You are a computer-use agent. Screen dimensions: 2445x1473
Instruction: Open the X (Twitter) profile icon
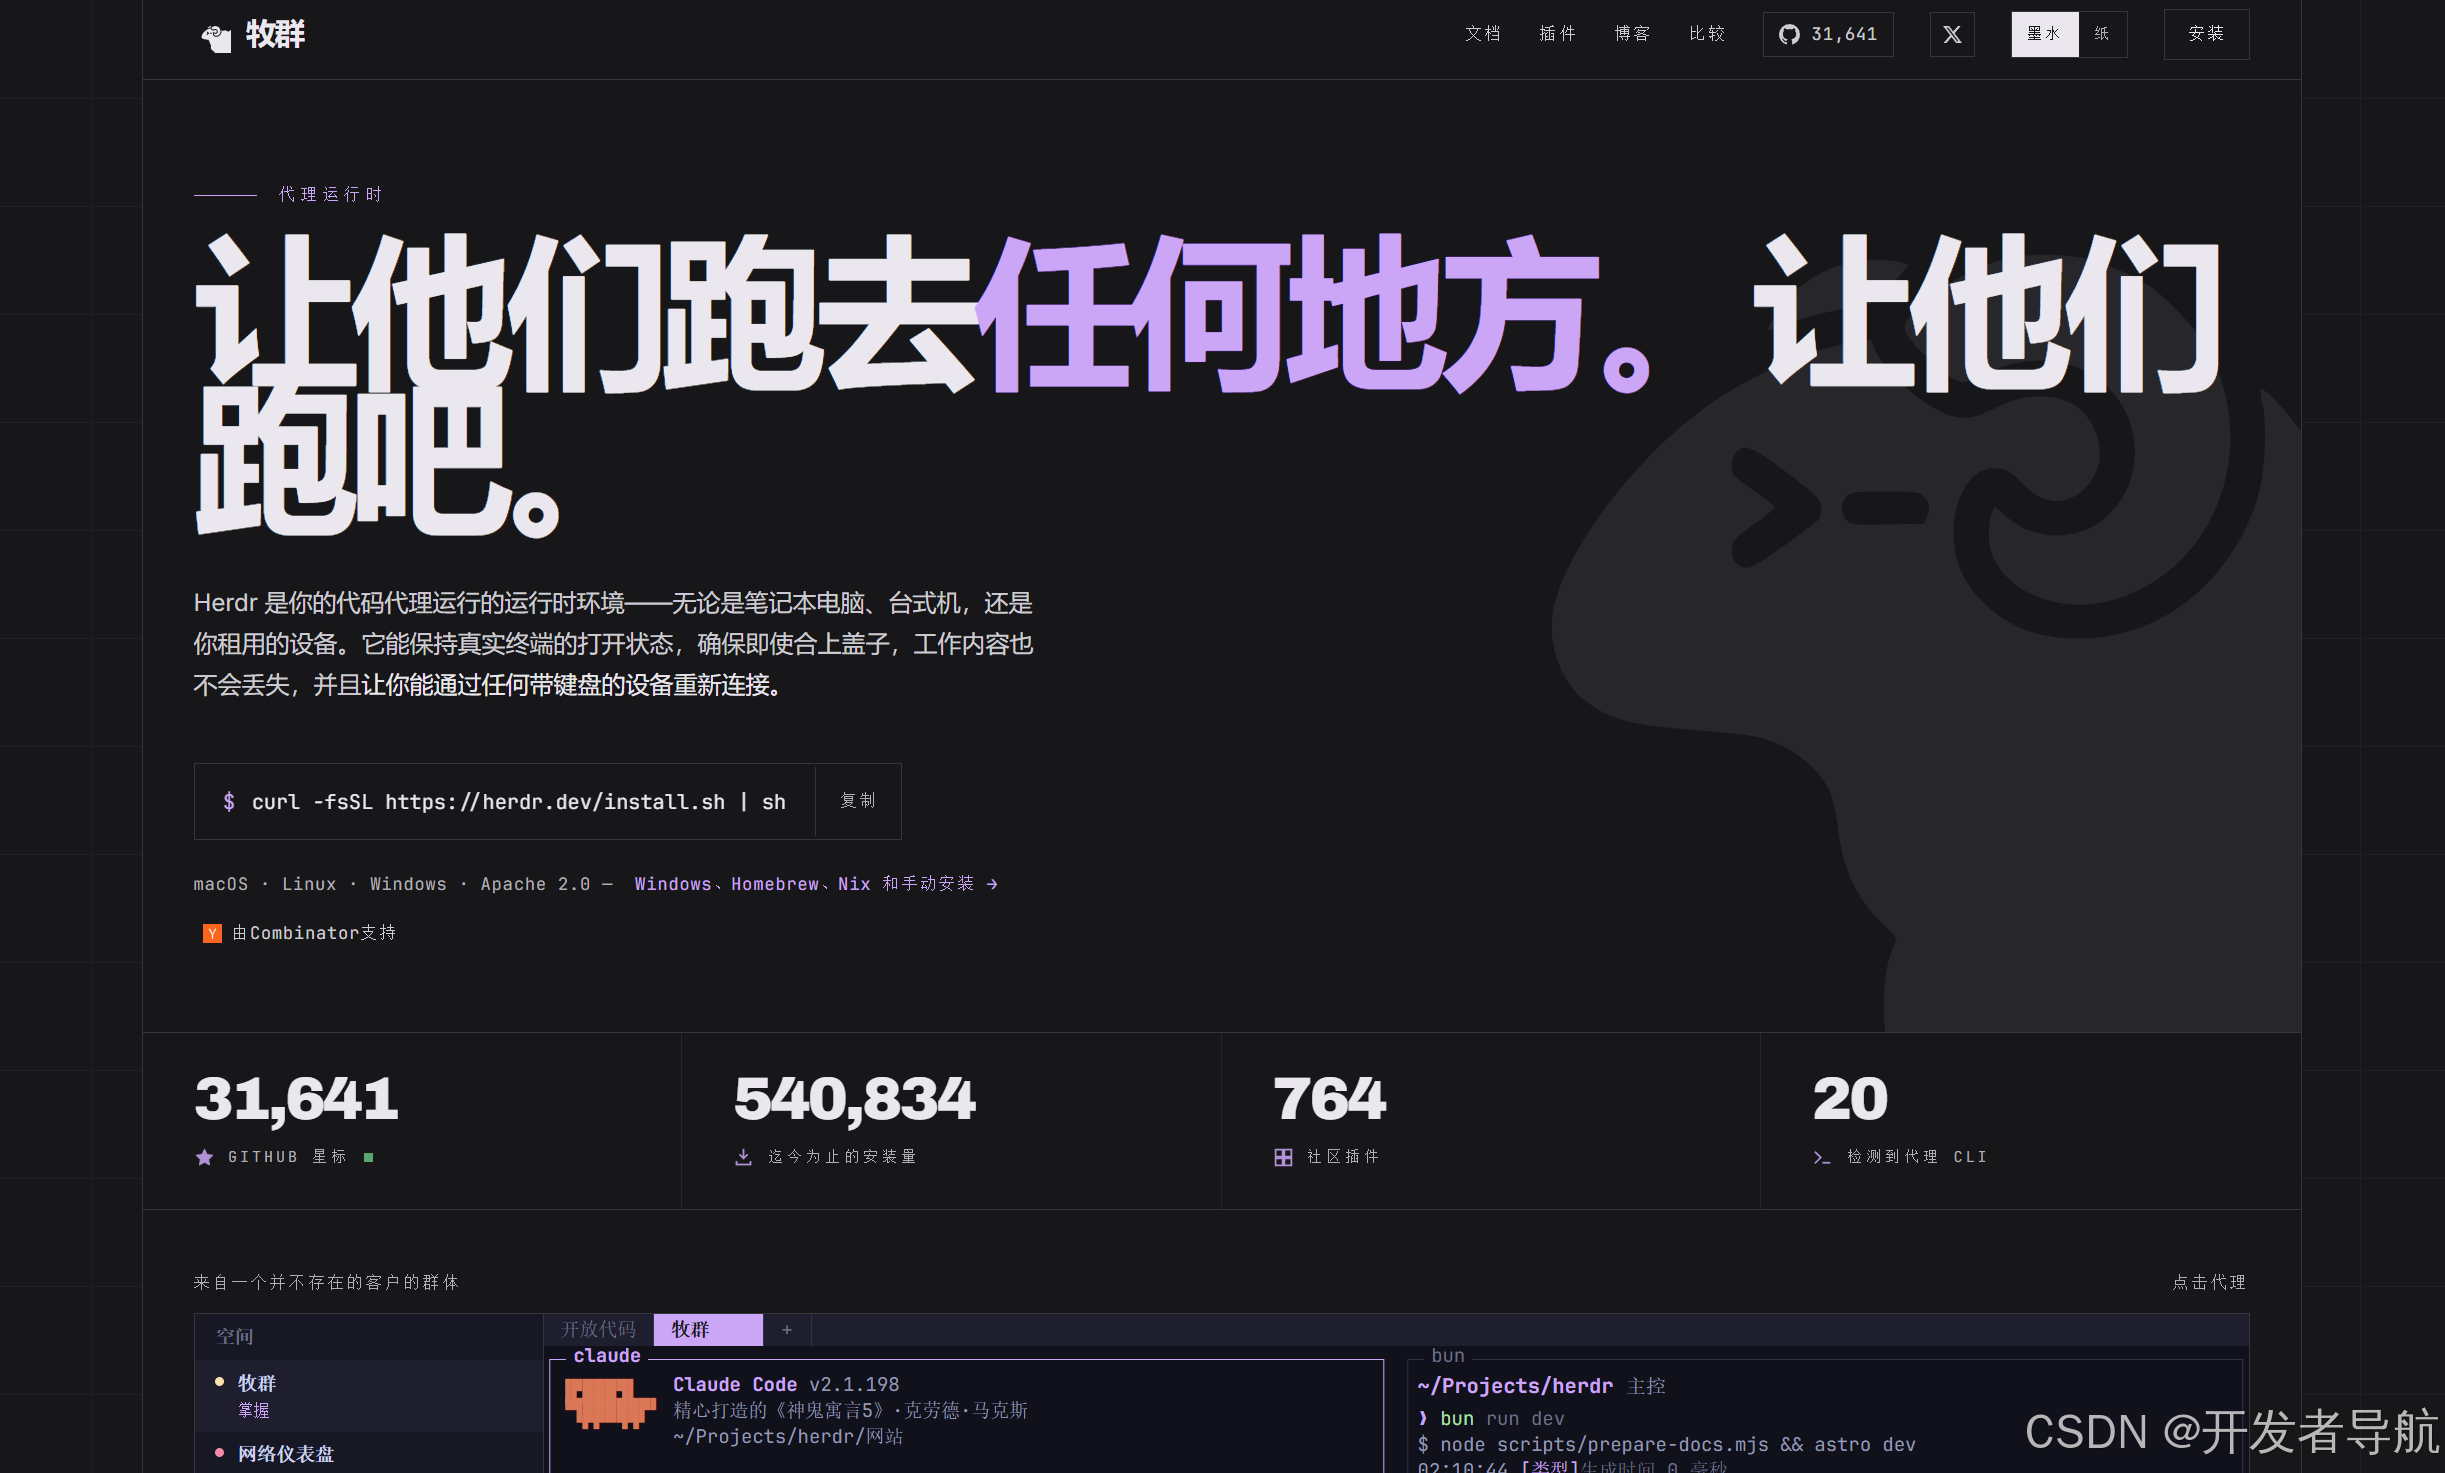(1951, 35)
